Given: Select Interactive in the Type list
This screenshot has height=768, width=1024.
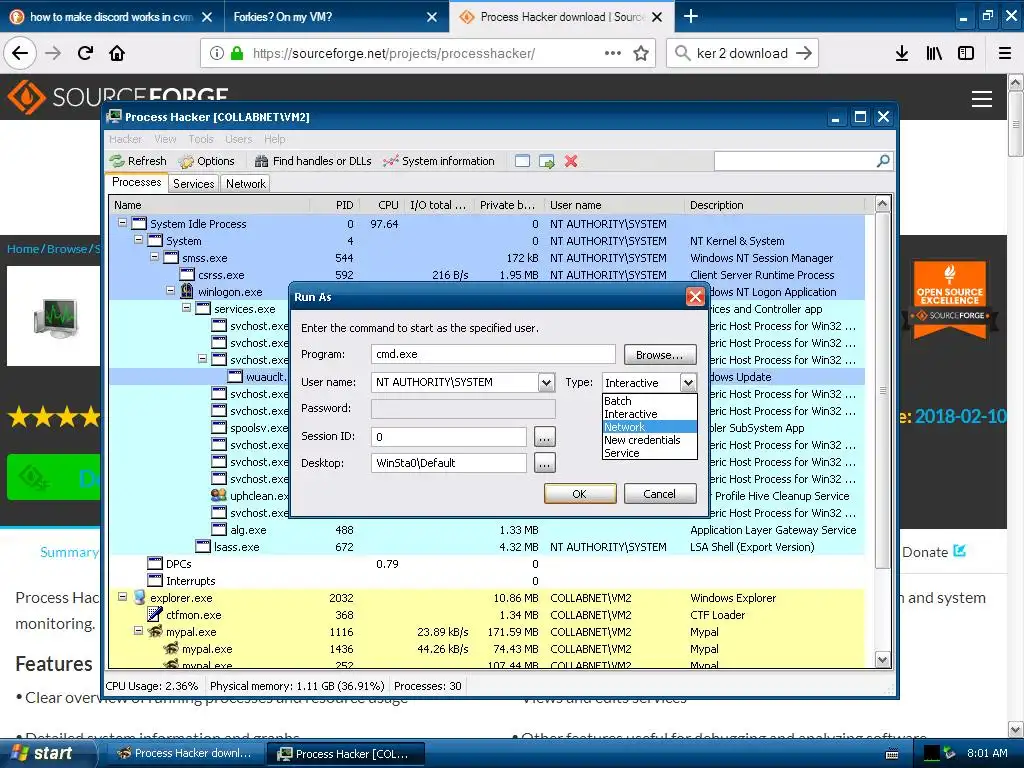Looking at the screenshot, I should 650,414.
